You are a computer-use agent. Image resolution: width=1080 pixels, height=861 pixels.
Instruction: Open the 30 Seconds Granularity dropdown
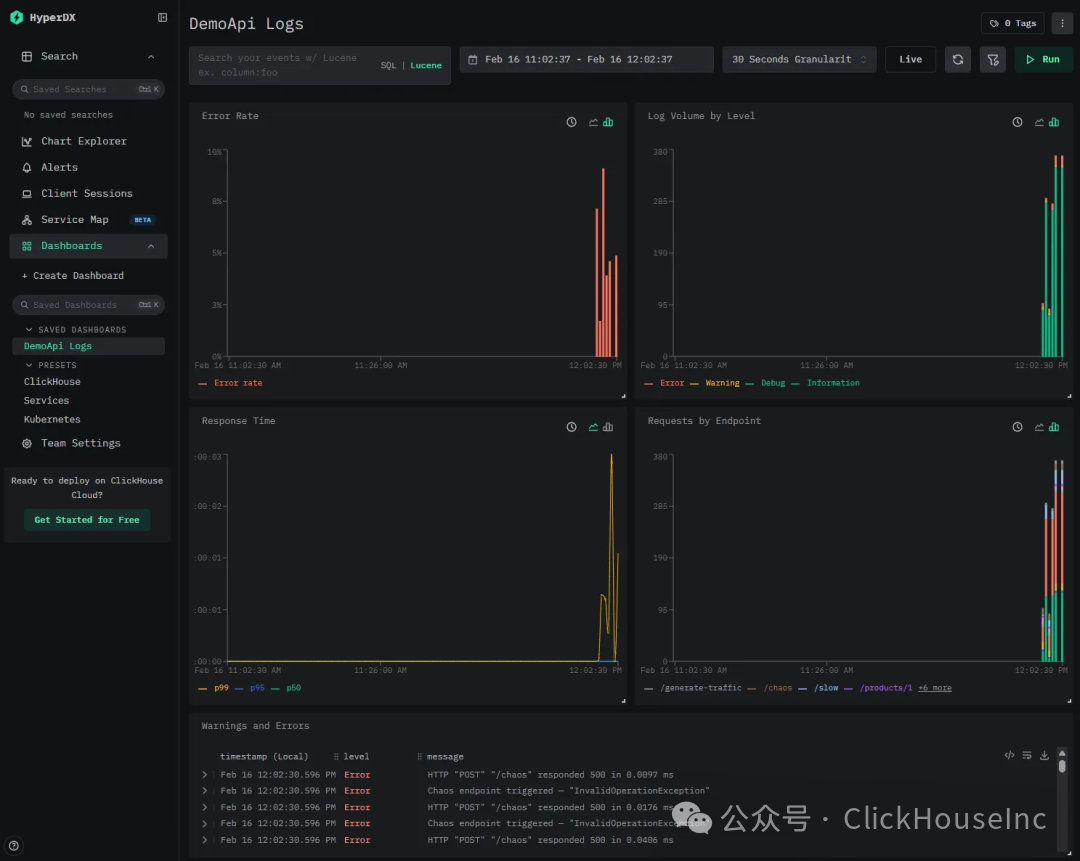click(799, 59)
